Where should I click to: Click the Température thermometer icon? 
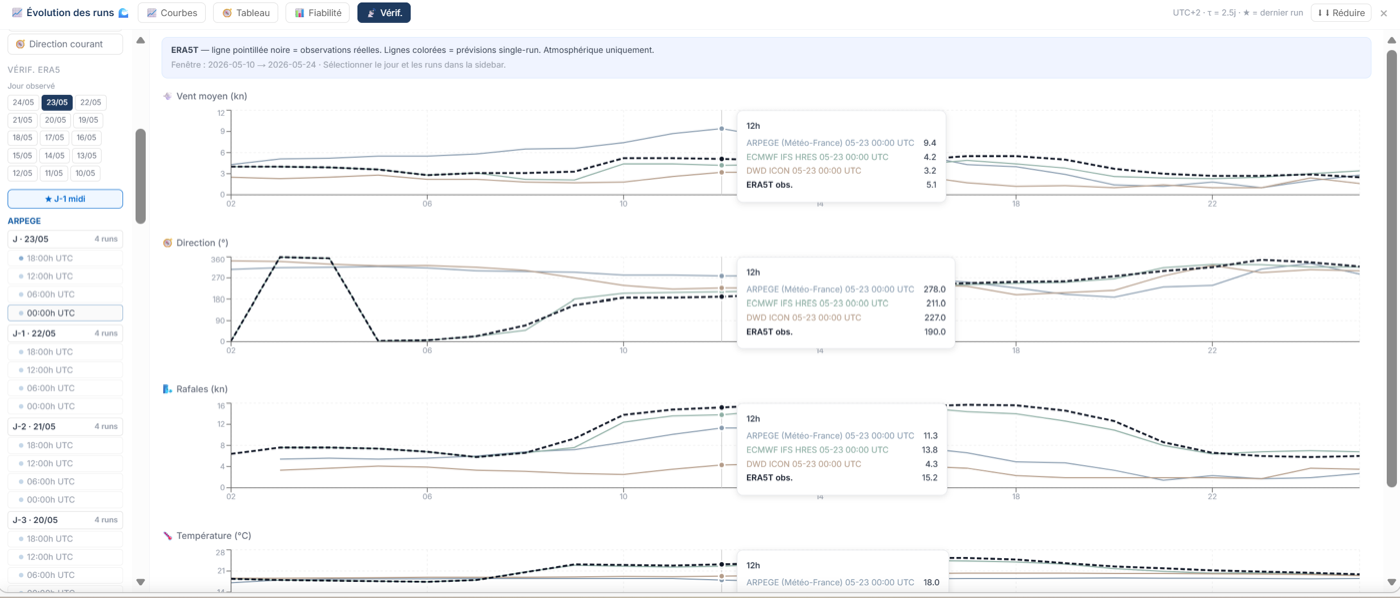tap(167, 536)
